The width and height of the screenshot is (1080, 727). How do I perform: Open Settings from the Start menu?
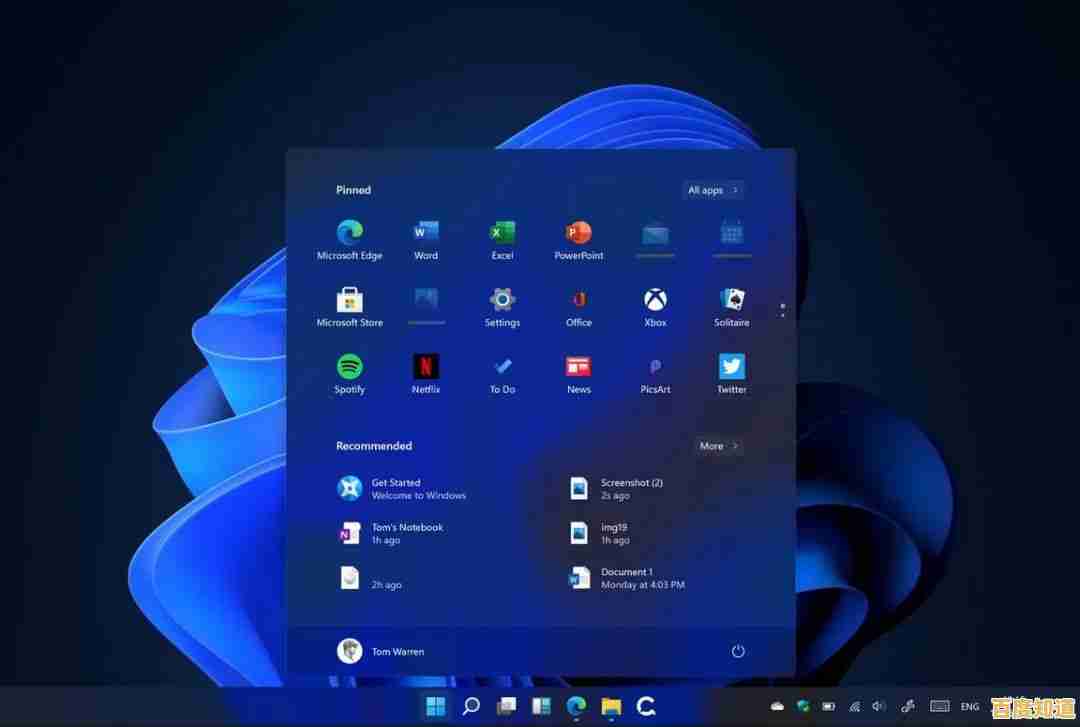tap(502, 305)
